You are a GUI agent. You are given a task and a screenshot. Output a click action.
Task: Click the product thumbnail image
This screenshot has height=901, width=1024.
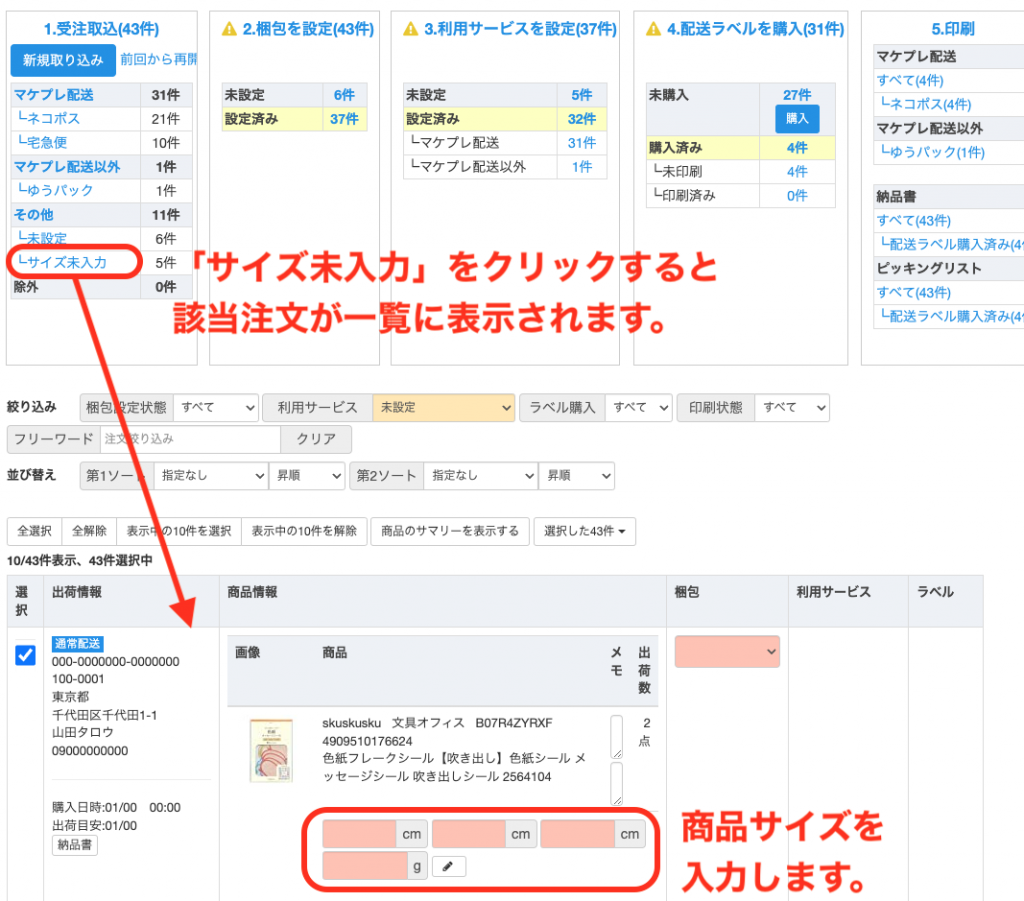pos(272,750)
